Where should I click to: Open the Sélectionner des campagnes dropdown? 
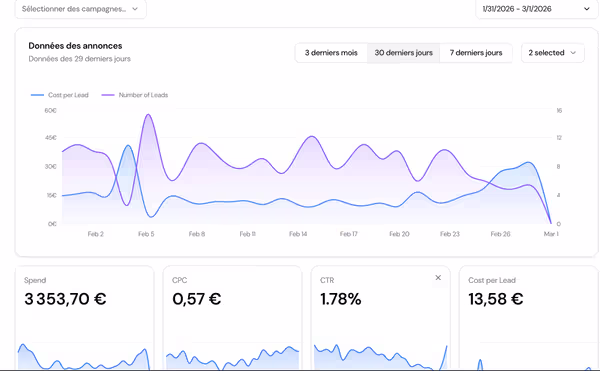pos(80,9)
